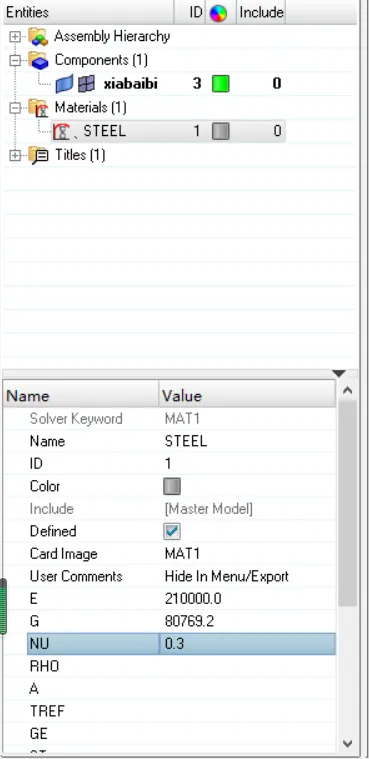Select the xiabaibi component in tree

click(x=130, y=84)
